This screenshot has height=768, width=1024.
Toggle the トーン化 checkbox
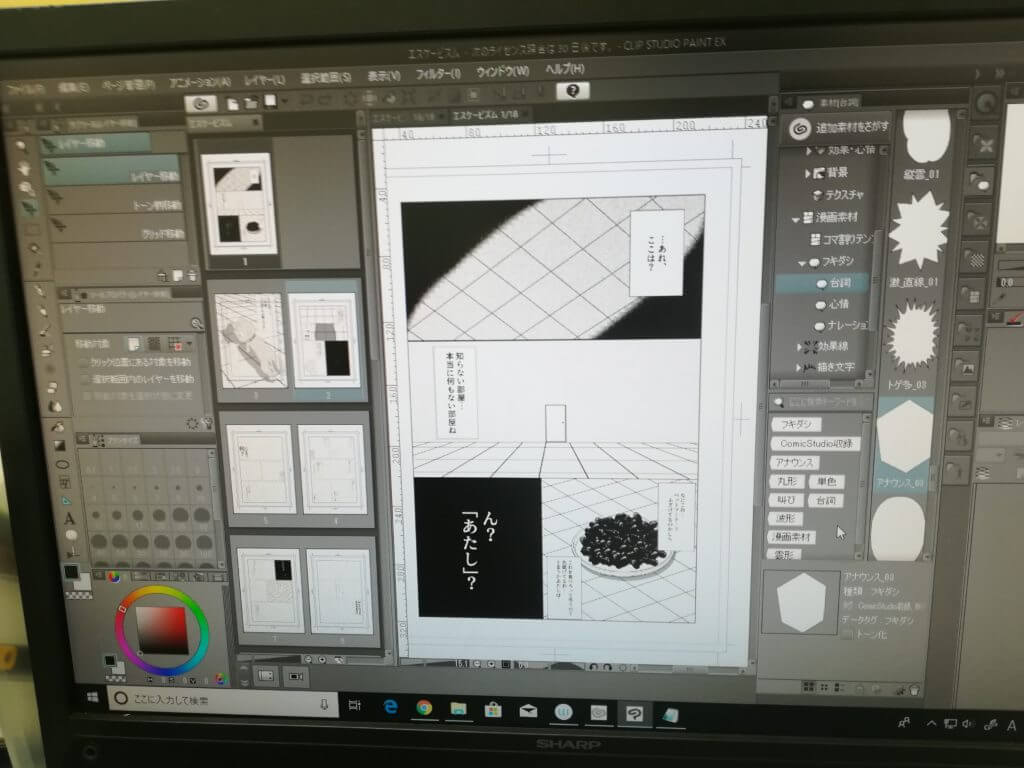click(848, 634)
